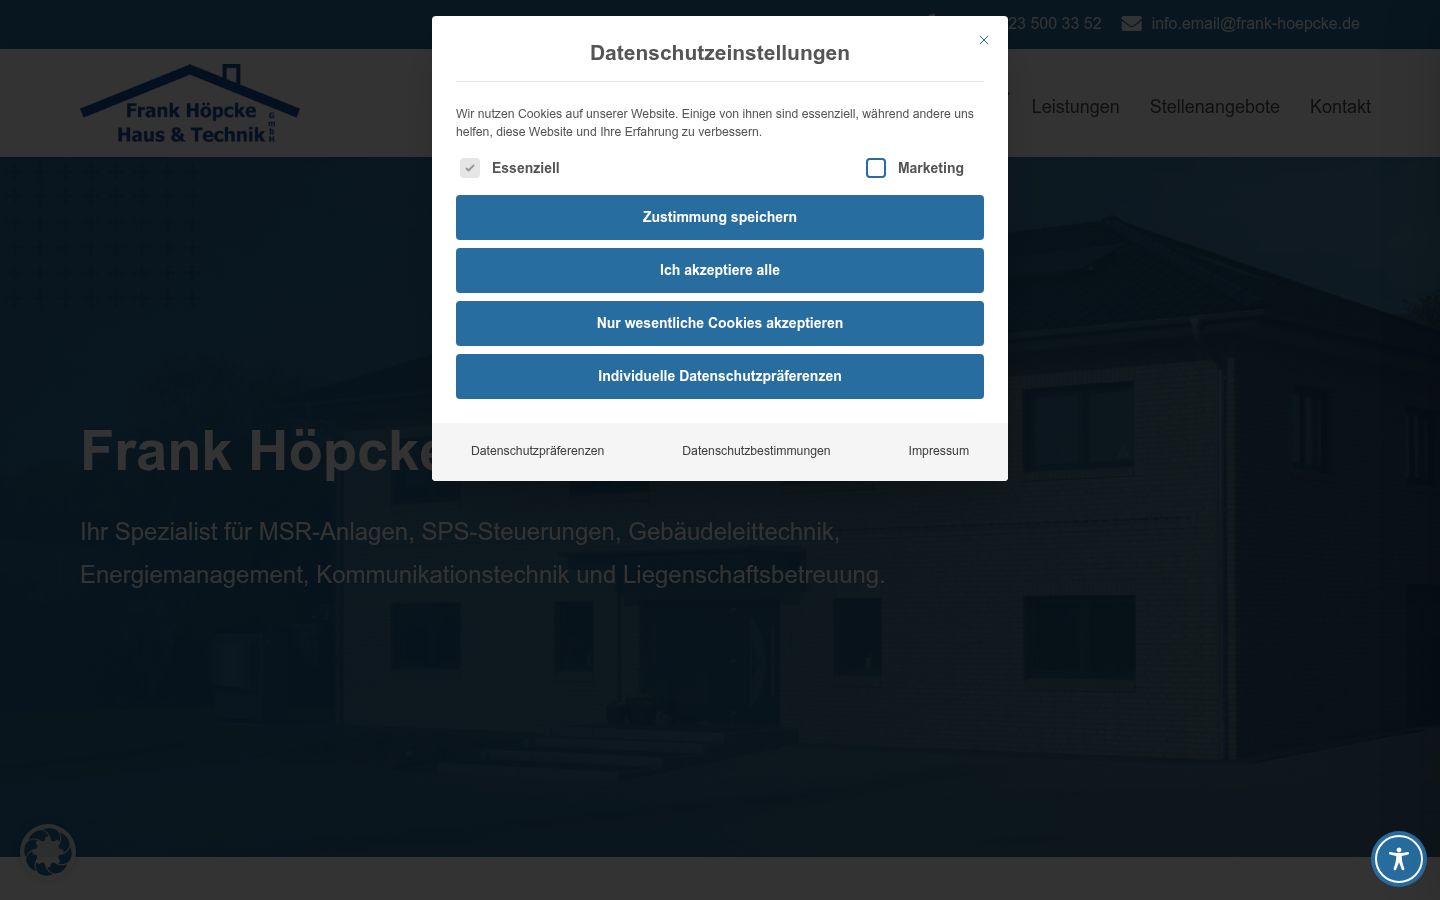This screenshot has height=900, width=1440.
Task: Click the Marketing label text
Action: coord(931,168)
